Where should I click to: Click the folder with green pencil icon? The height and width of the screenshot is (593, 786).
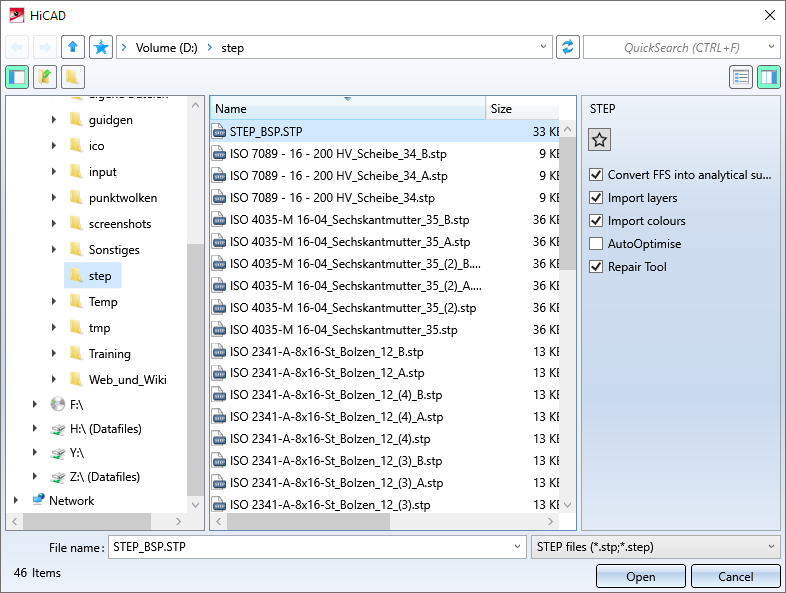tap(45, 77)
